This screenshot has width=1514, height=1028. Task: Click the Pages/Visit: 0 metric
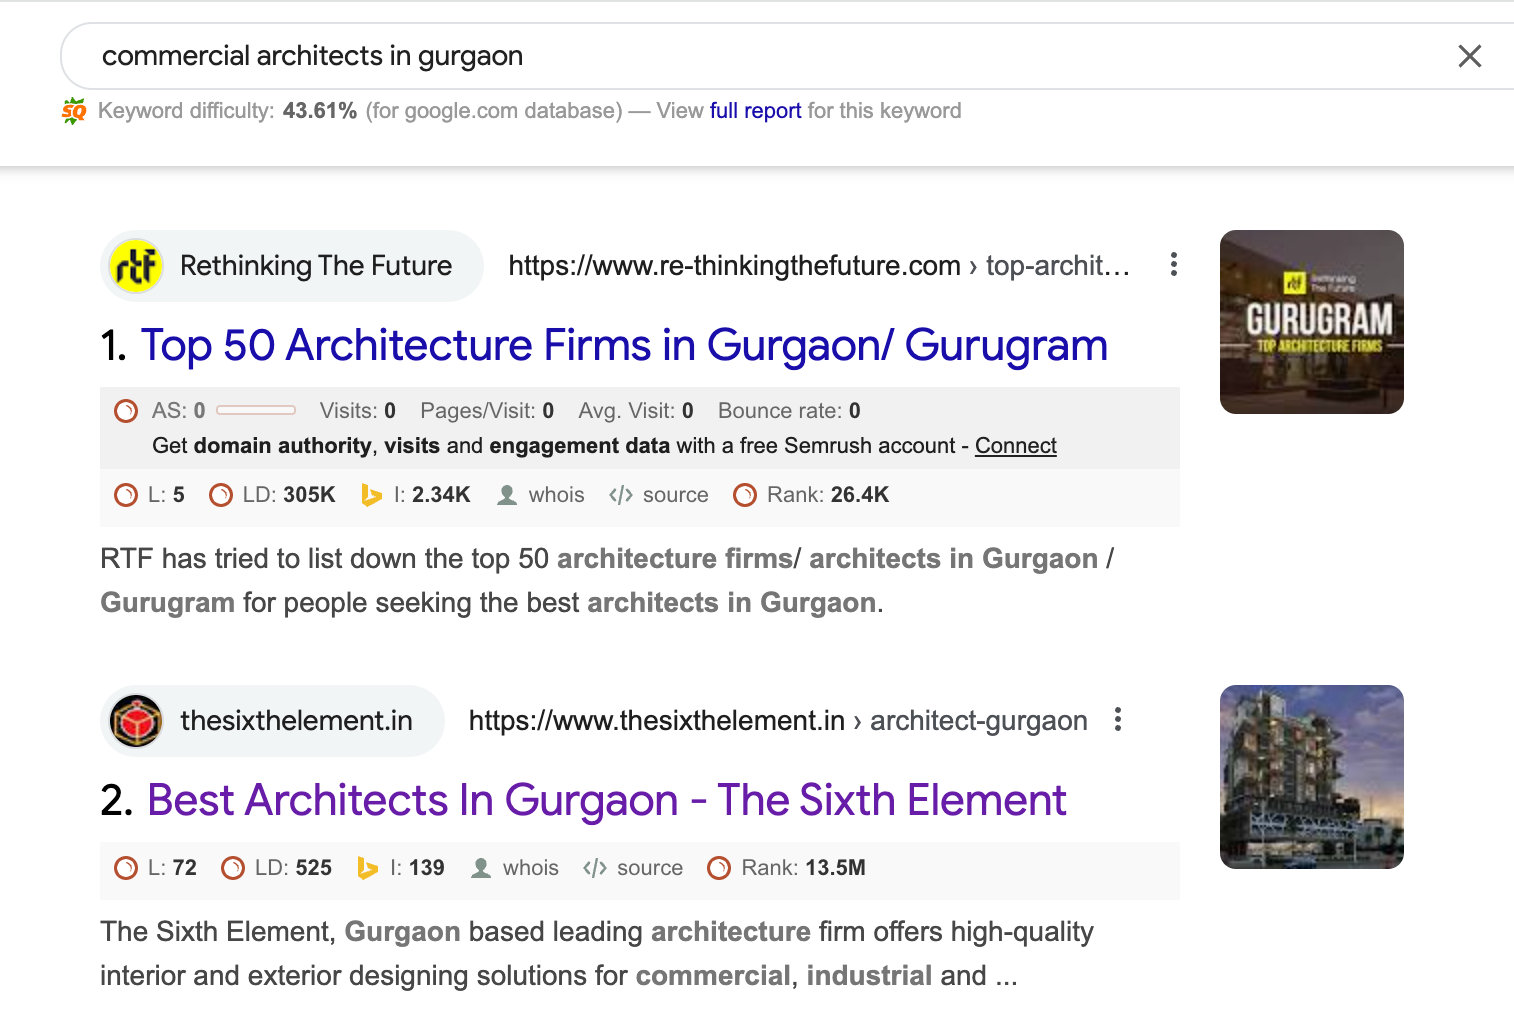click(x=487, y=411)
